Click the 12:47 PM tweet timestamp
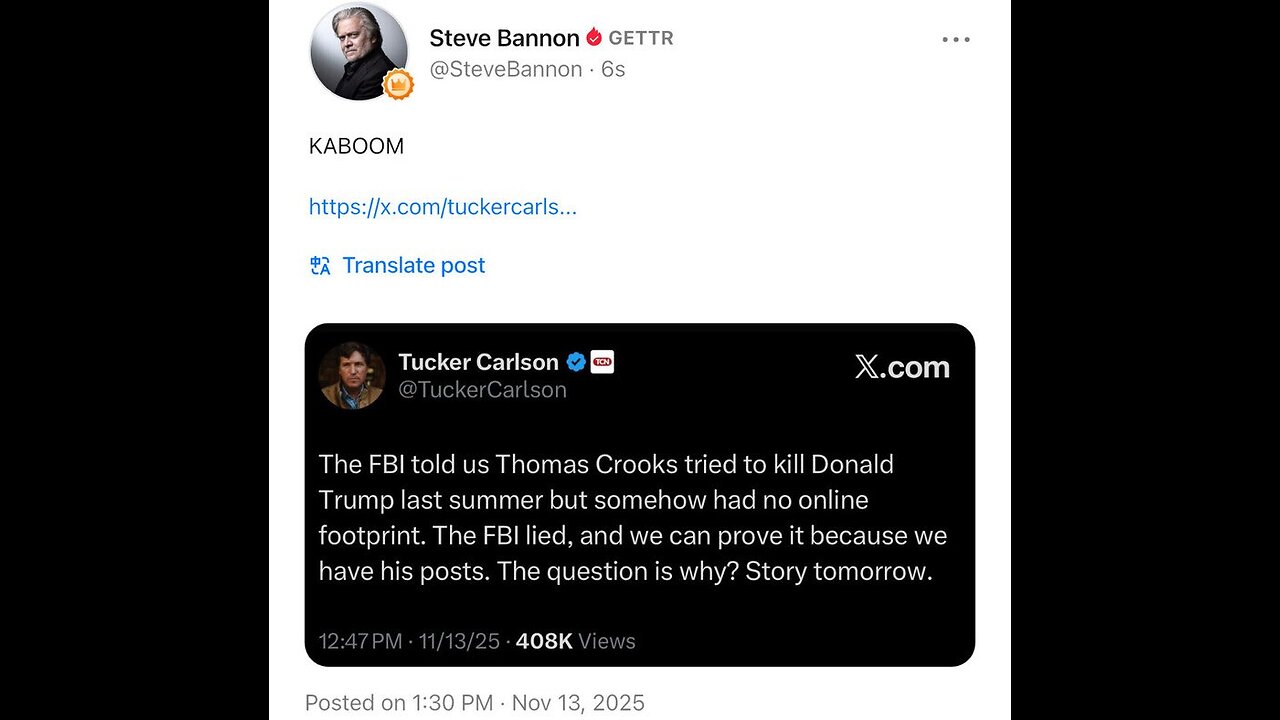The width and height of the screenshot is (1280, 720). [x=360, y=641]
